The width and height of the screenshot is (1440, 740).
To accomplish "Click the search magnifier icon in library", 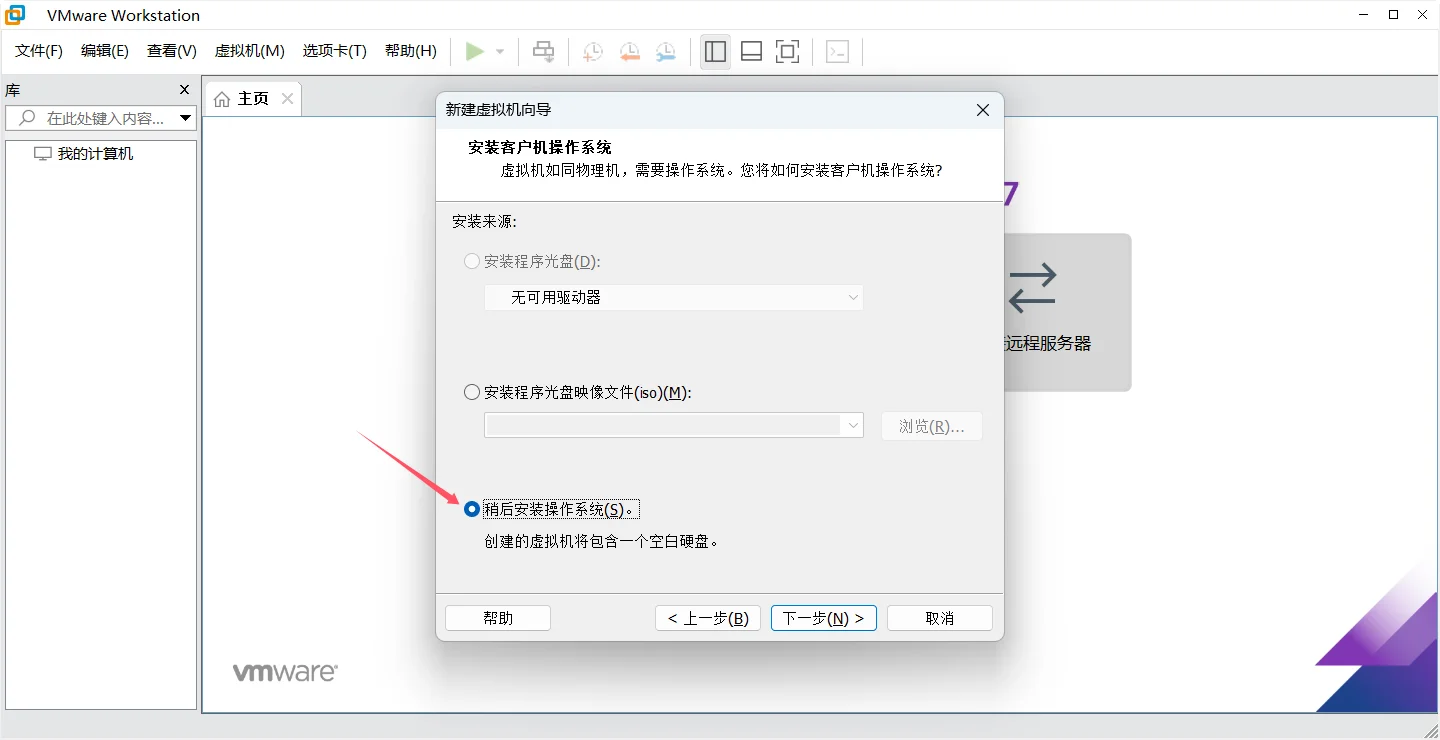I will coord(27,118).
